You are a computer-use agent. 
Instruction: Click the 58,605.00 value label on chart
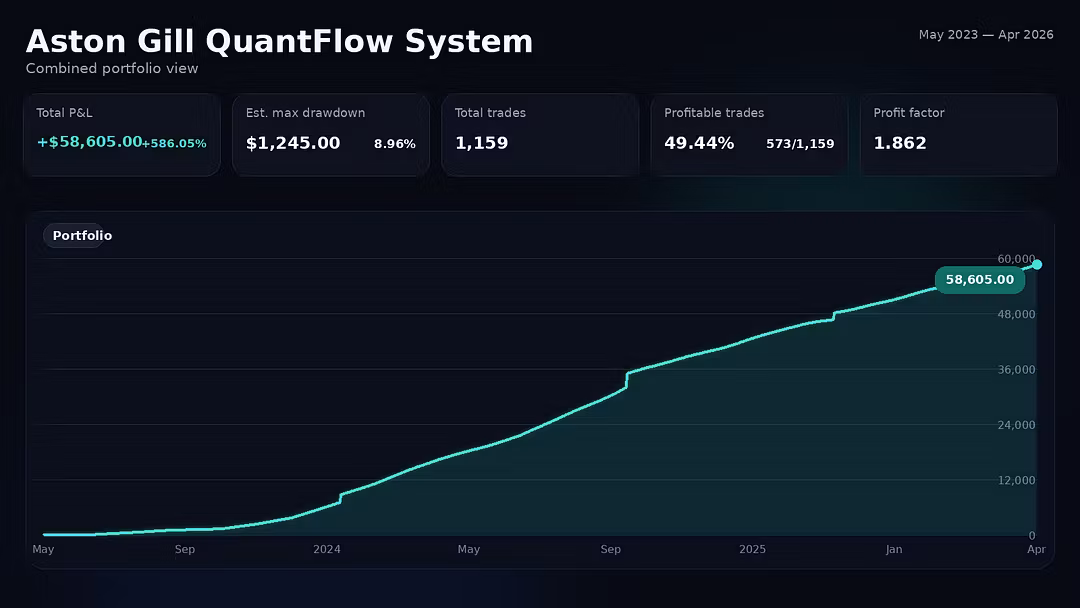click(979, 280)
